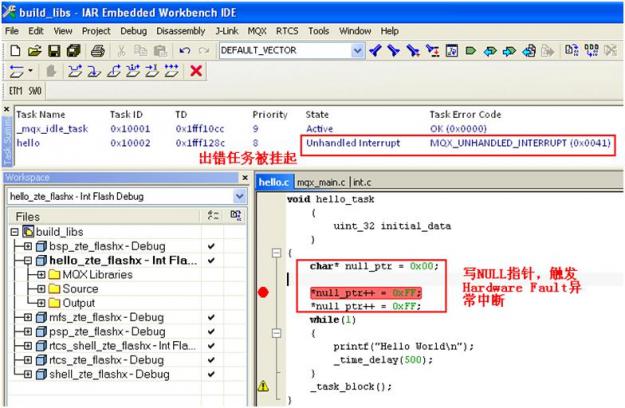The height and width of the screenshot is (408, 625).
Task: Click the New document icon
Action: click(x=15, y=51)
